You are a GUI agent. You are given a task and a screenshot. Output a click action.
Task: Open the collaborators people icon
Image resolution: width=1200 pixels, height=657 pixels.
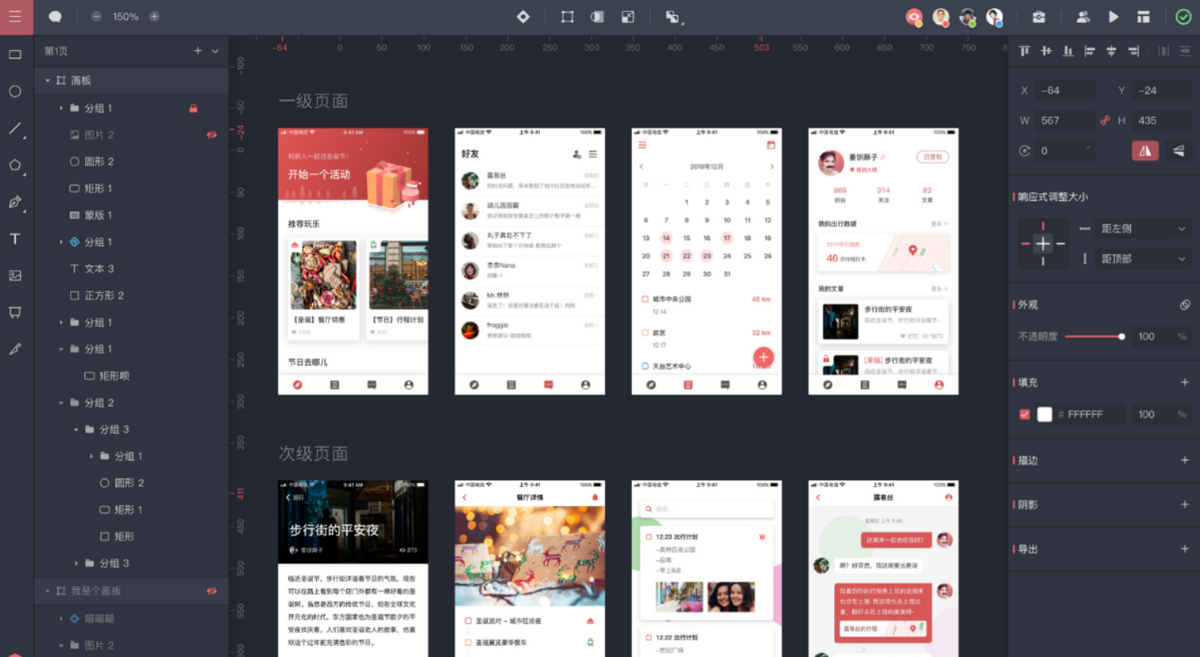click(1083, 17)
